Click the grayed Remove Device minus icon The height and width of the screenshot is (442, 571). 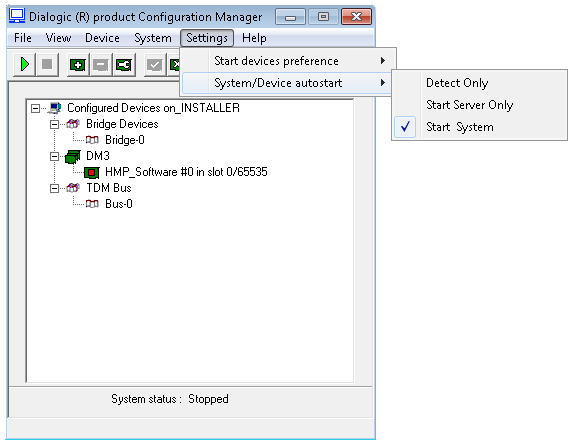pyautogui.click(x=101, y=65)
